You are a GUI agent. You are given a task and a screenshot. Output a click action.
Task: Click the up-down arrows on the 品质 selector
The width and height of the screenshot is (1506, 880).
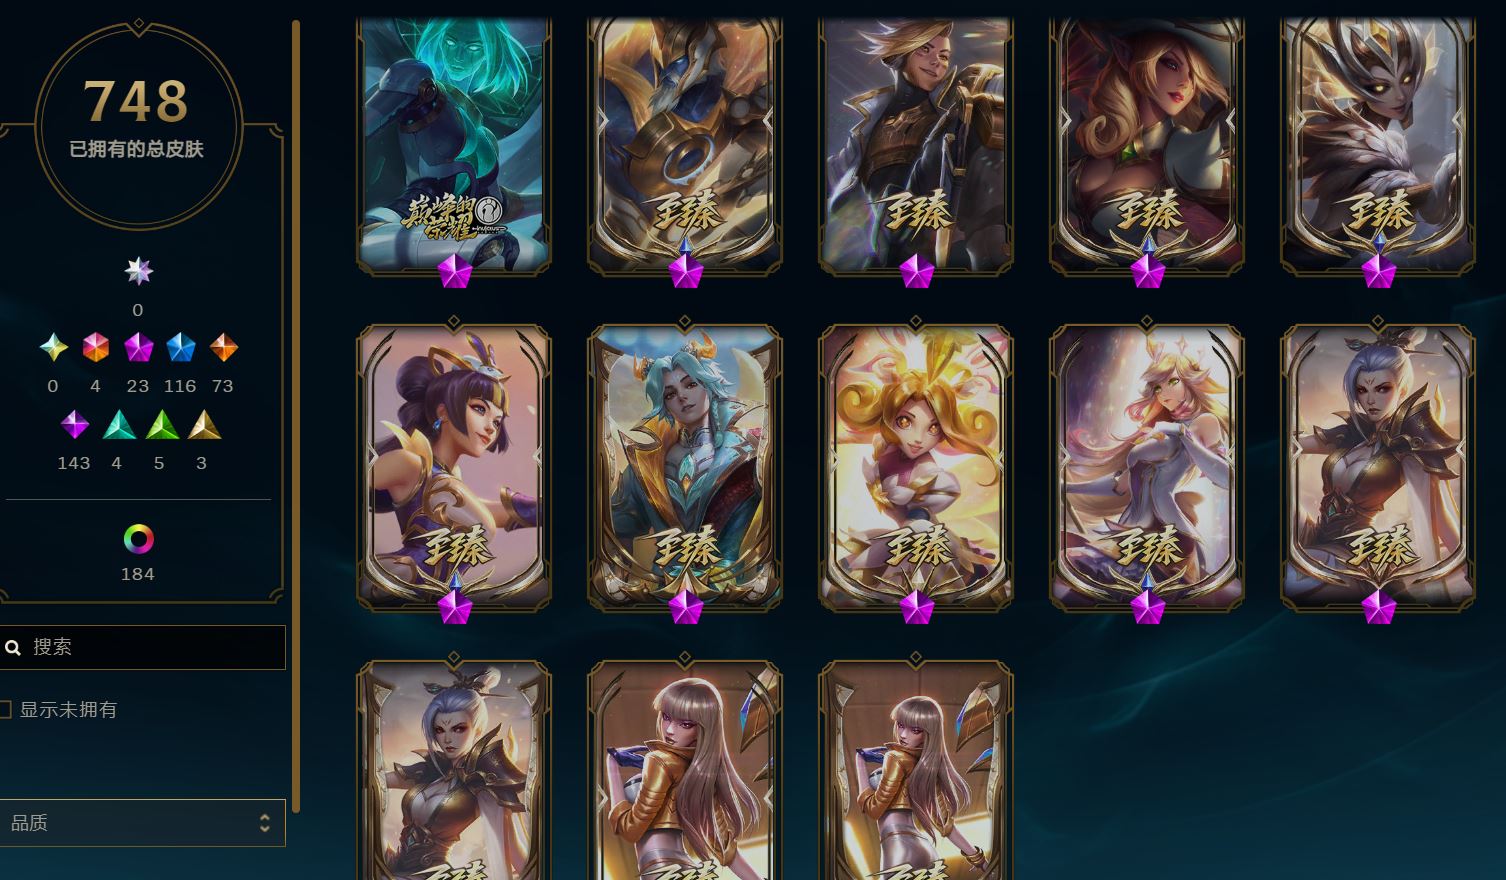click(x=264, y=823)
